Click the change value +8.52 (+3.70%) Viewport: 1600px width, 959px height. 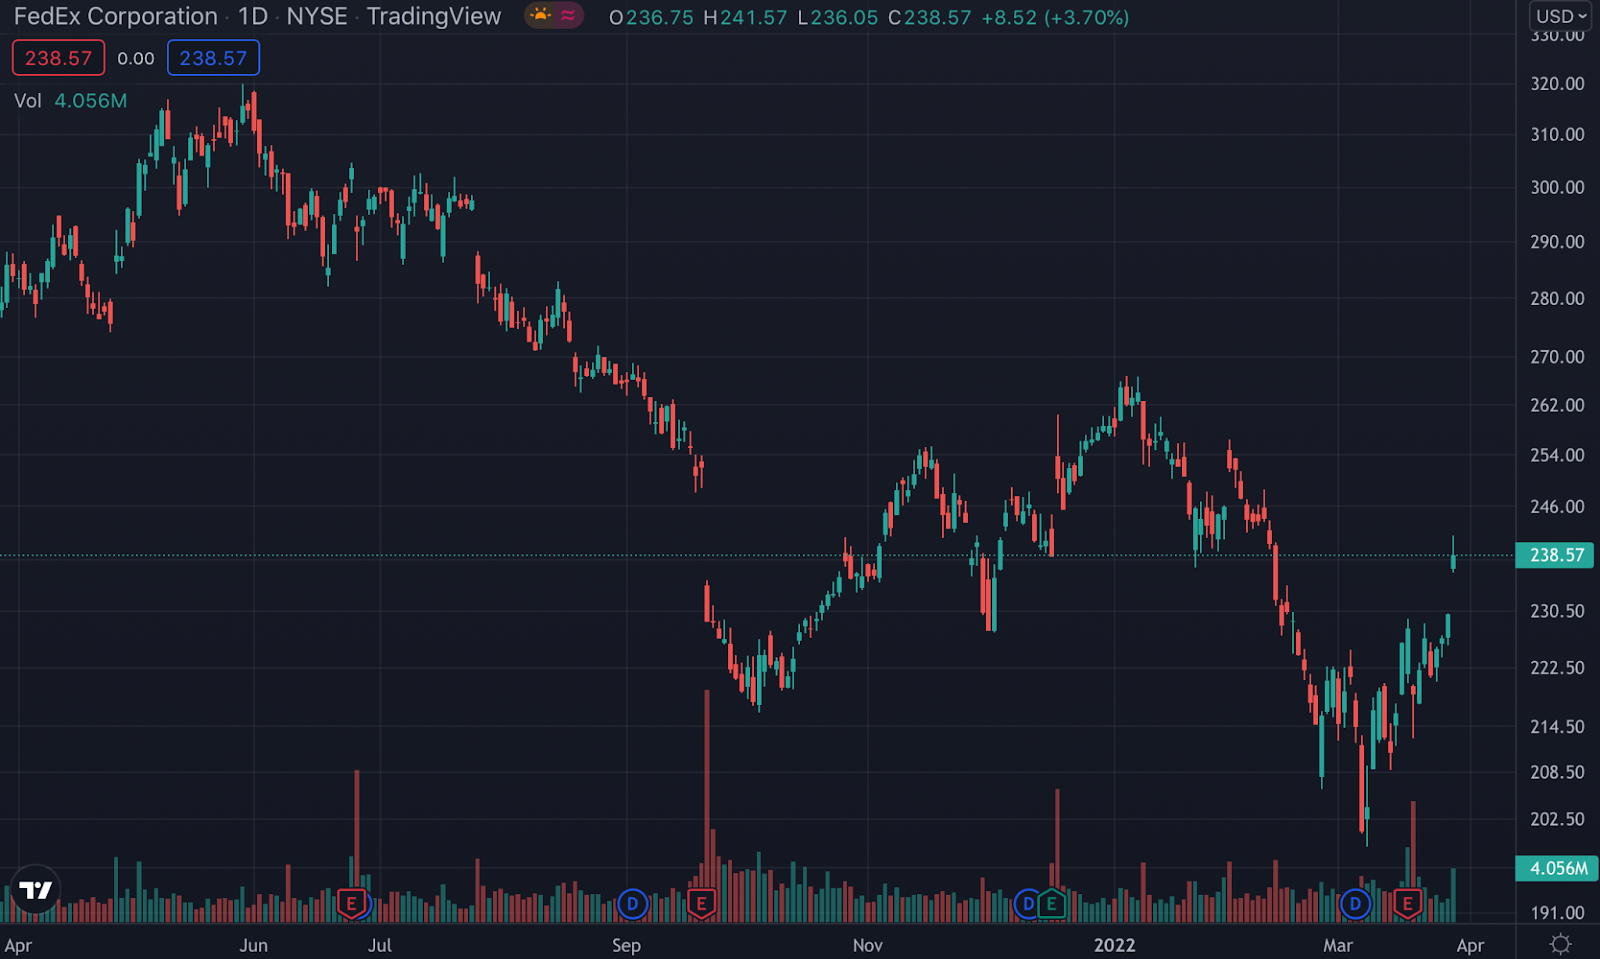1055,17
